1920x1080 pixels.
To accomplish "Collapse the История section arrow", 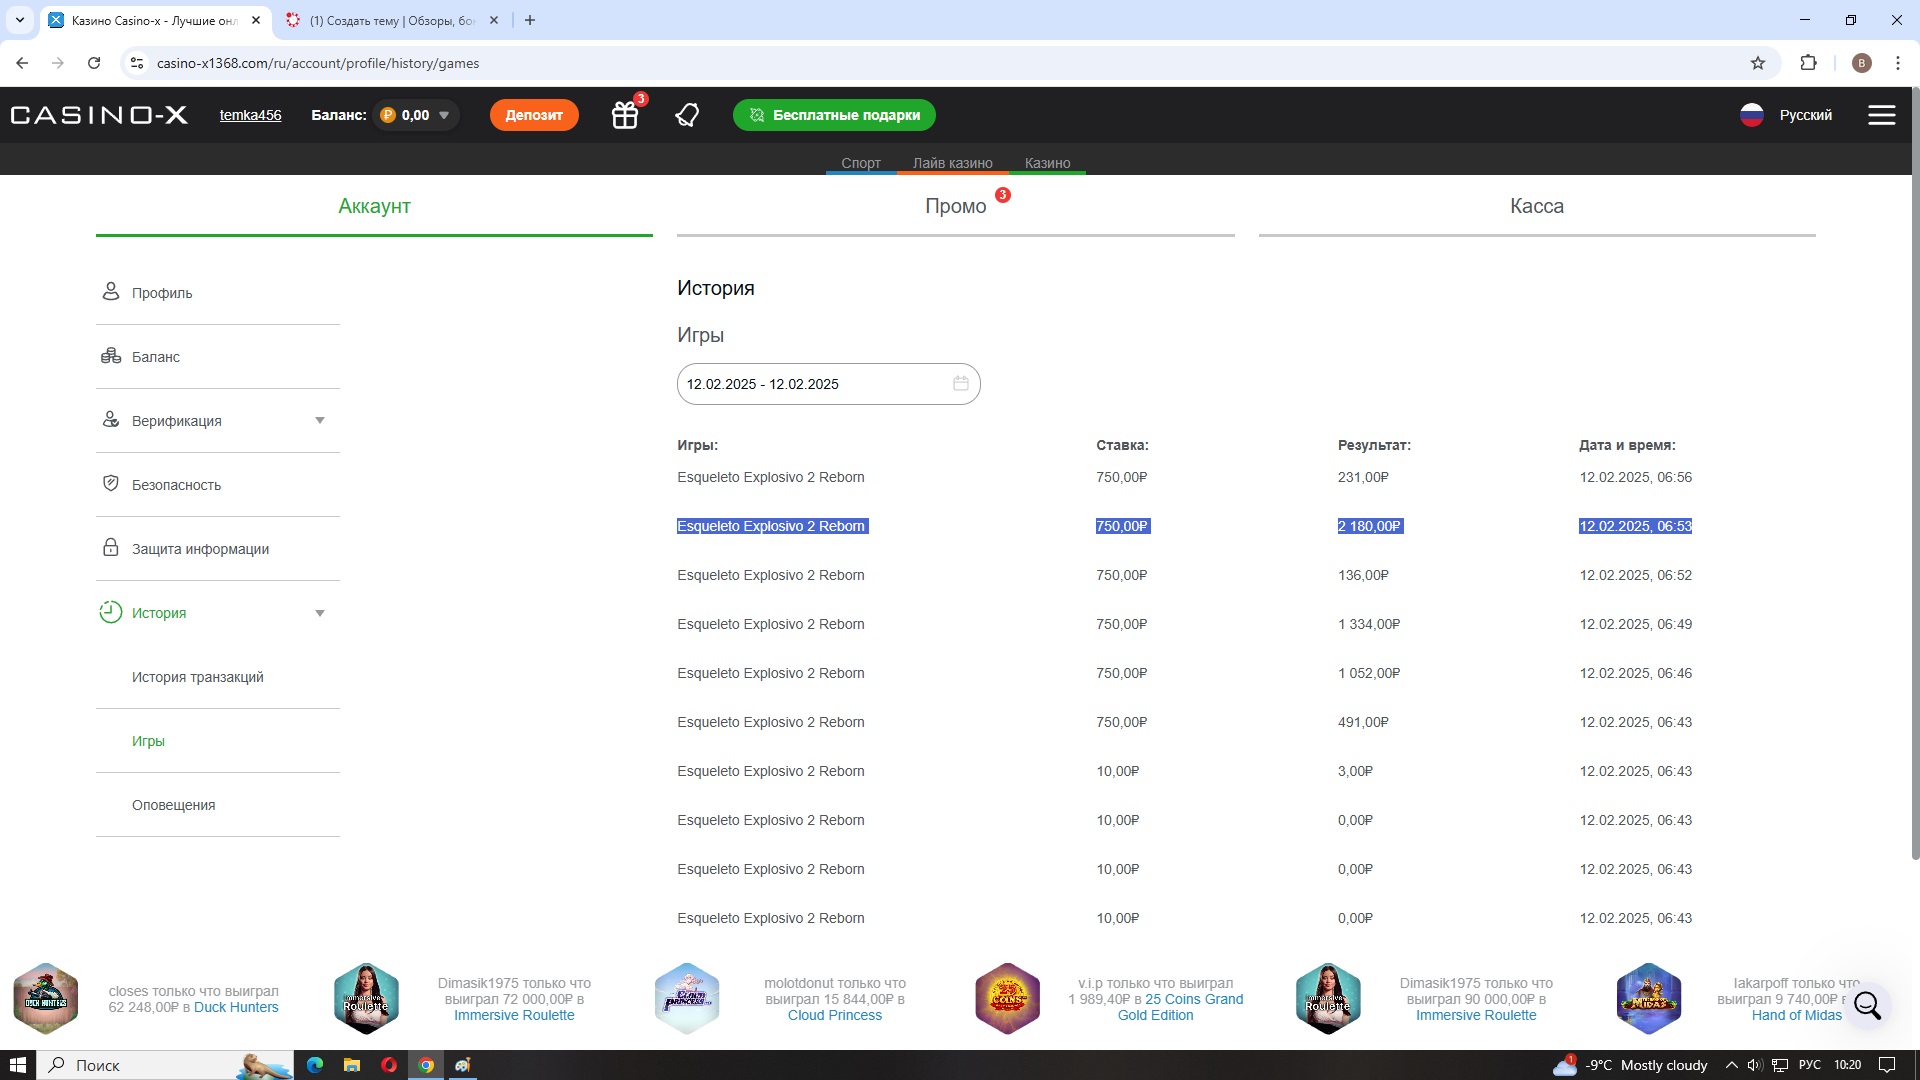I will [320, 613].
